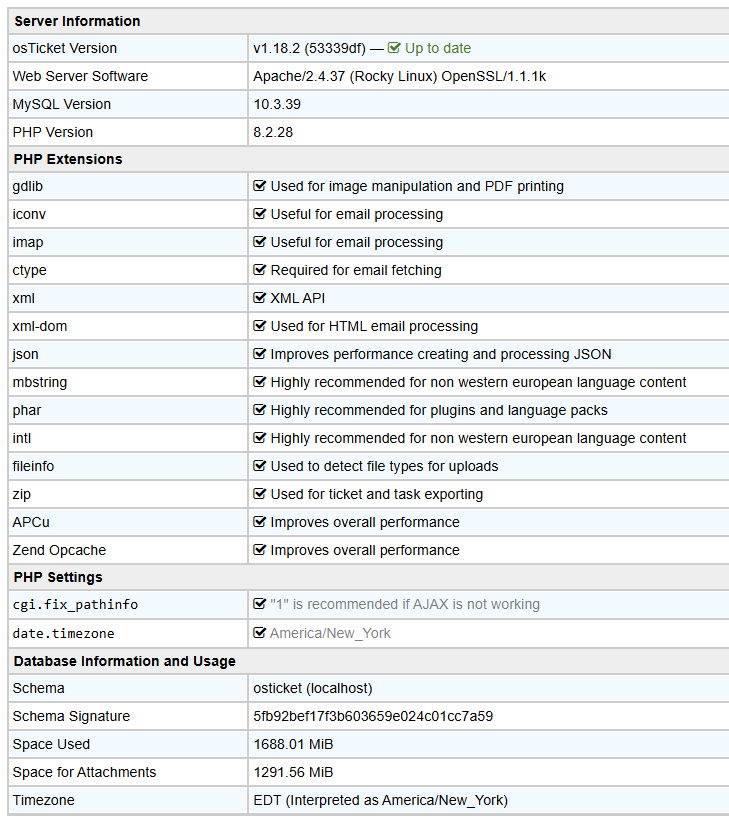This screenshot has height=835, width=729.
Task: Click the XML API check mark icon
Action: [260, 298]
